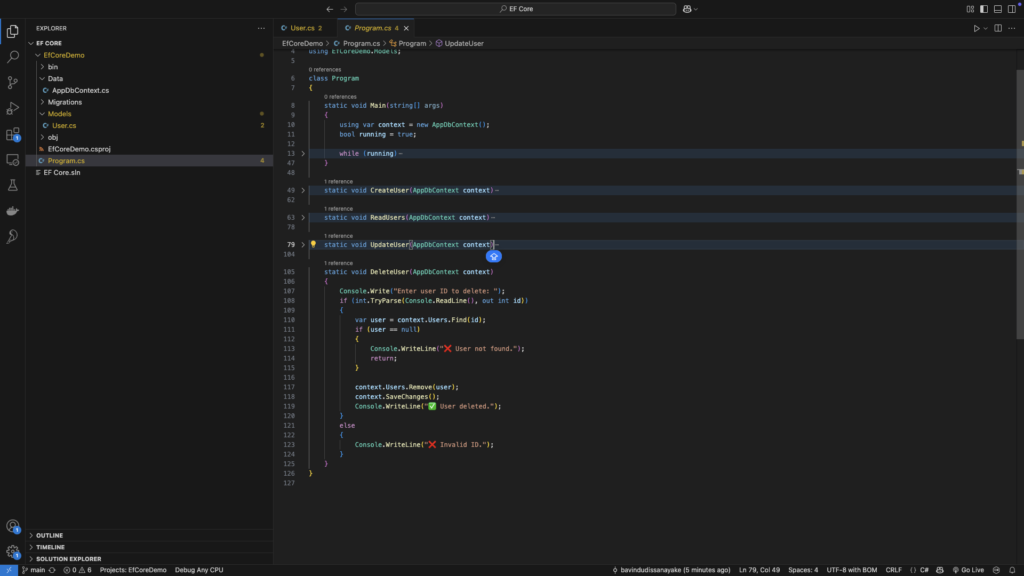Open the Source Control view
The image size is (1024, 576).
pyautogui.click(x=12, y=82)
